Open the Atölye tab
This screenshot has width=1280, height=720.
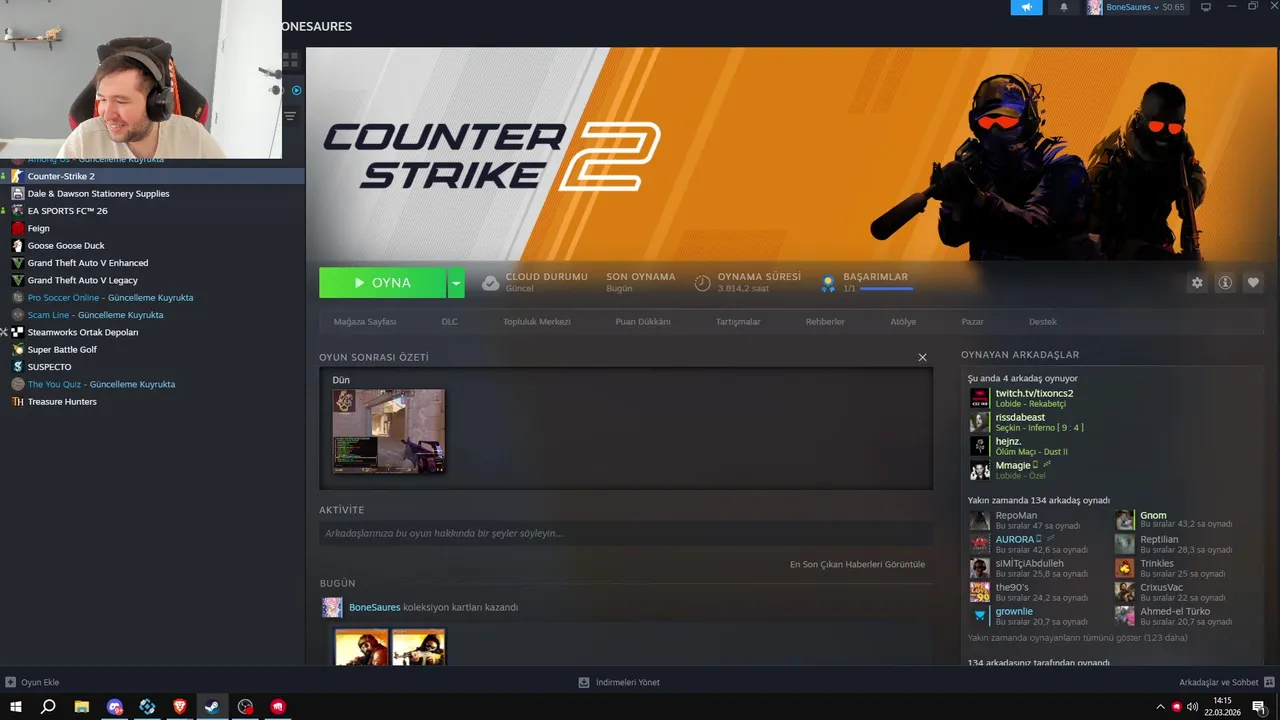pos(903,322)
